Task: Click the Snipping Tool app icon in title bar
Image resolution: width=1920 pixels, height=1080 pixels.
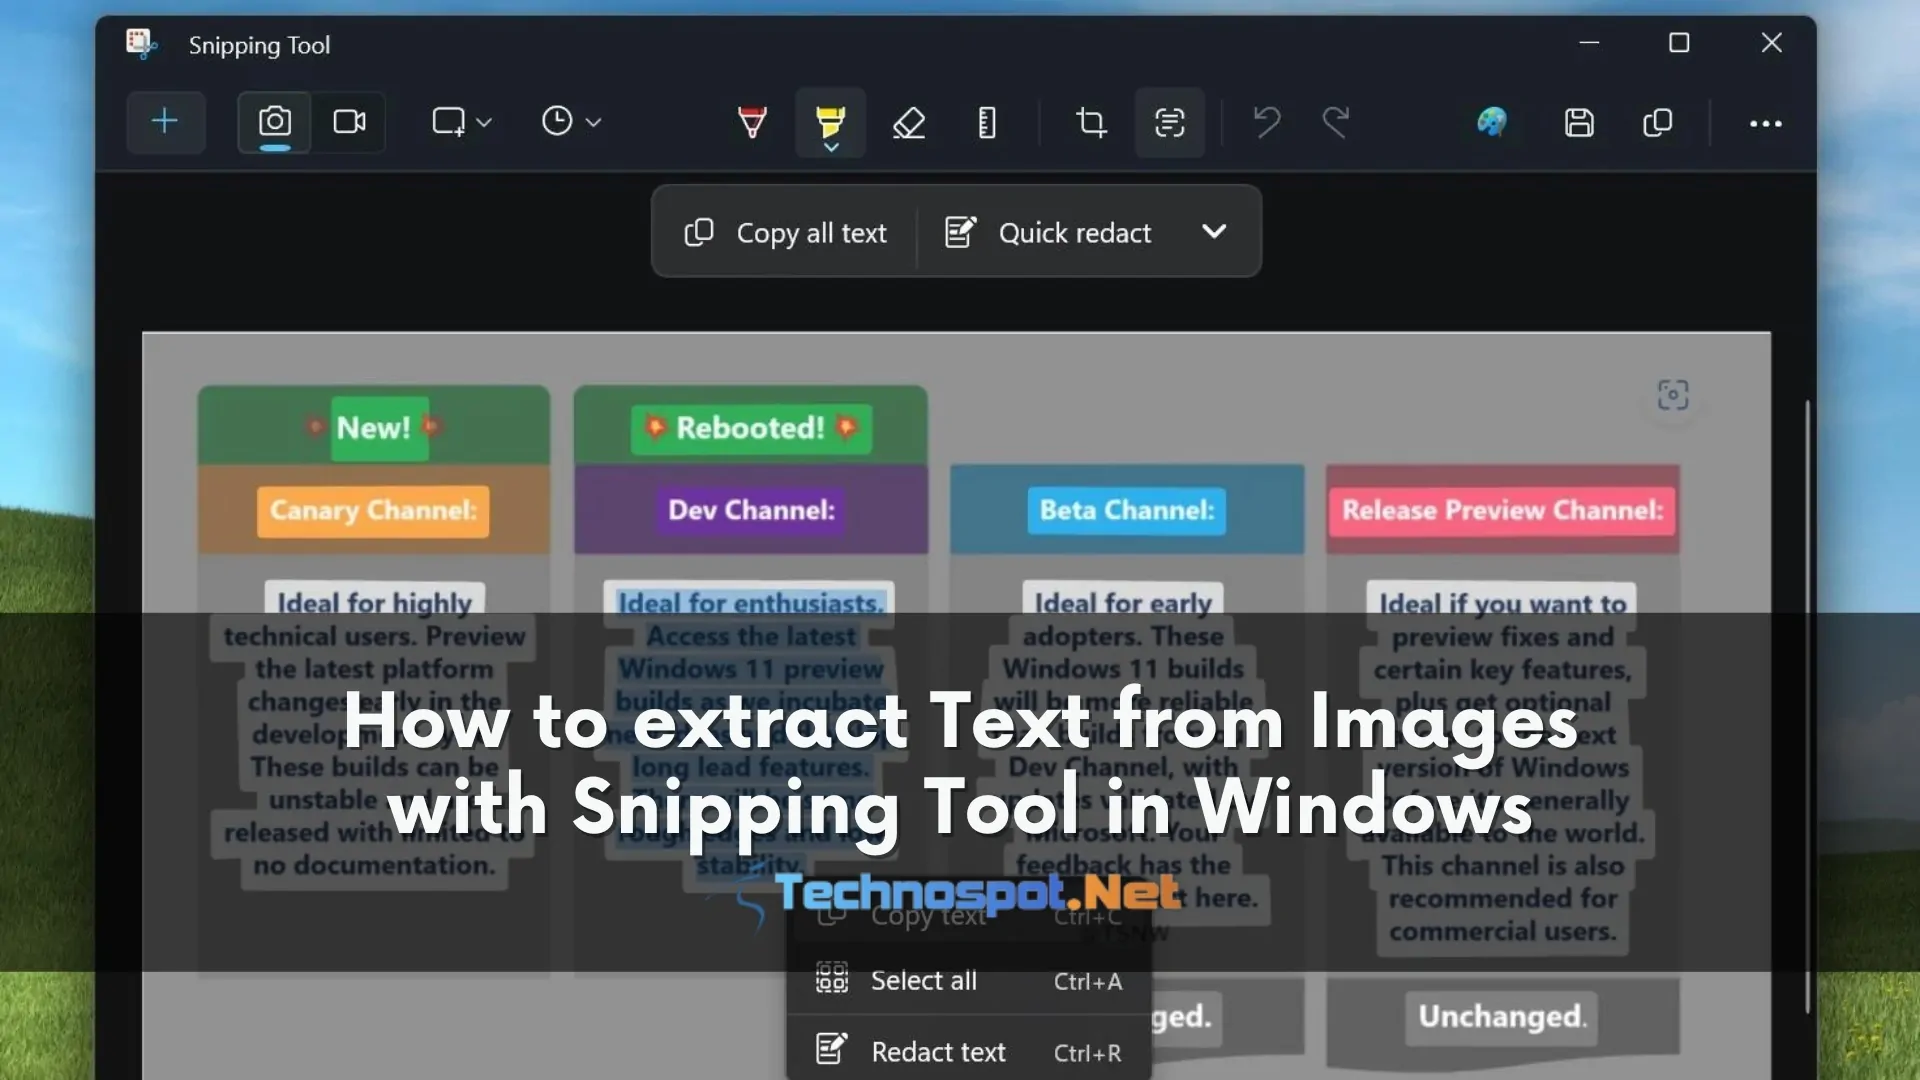Action: point(141,44)
